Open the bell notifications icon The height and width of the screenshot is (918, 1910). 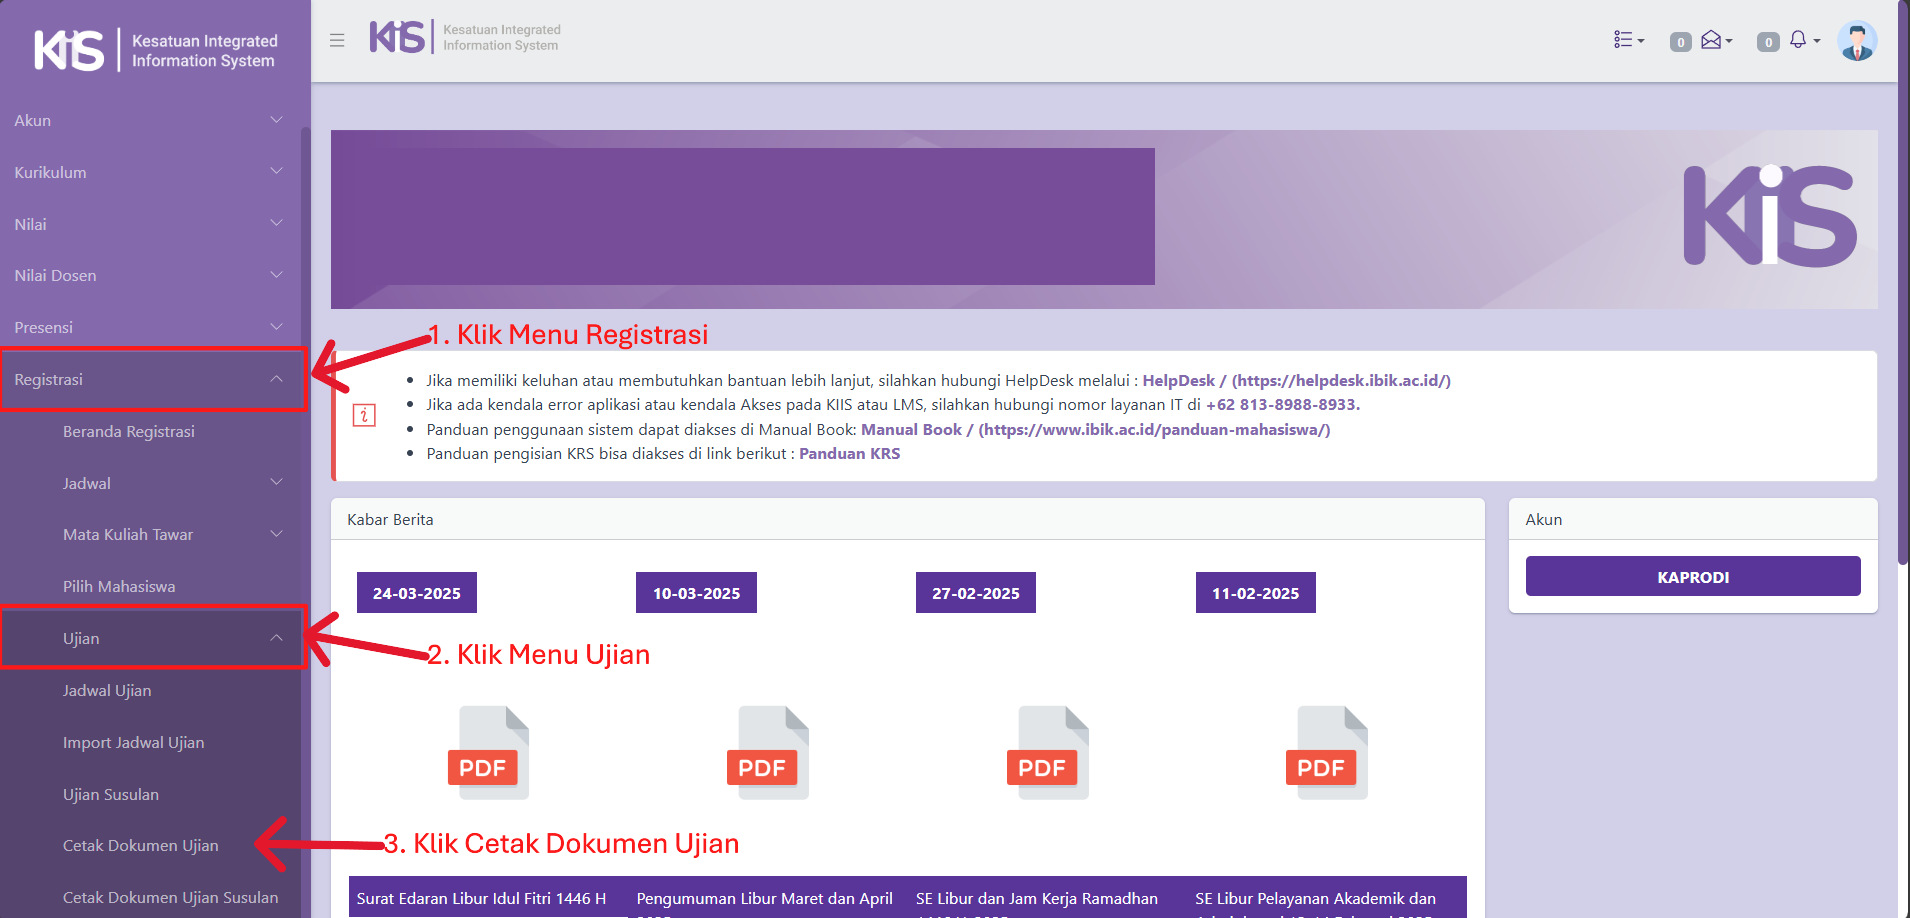coord(1801,40)
